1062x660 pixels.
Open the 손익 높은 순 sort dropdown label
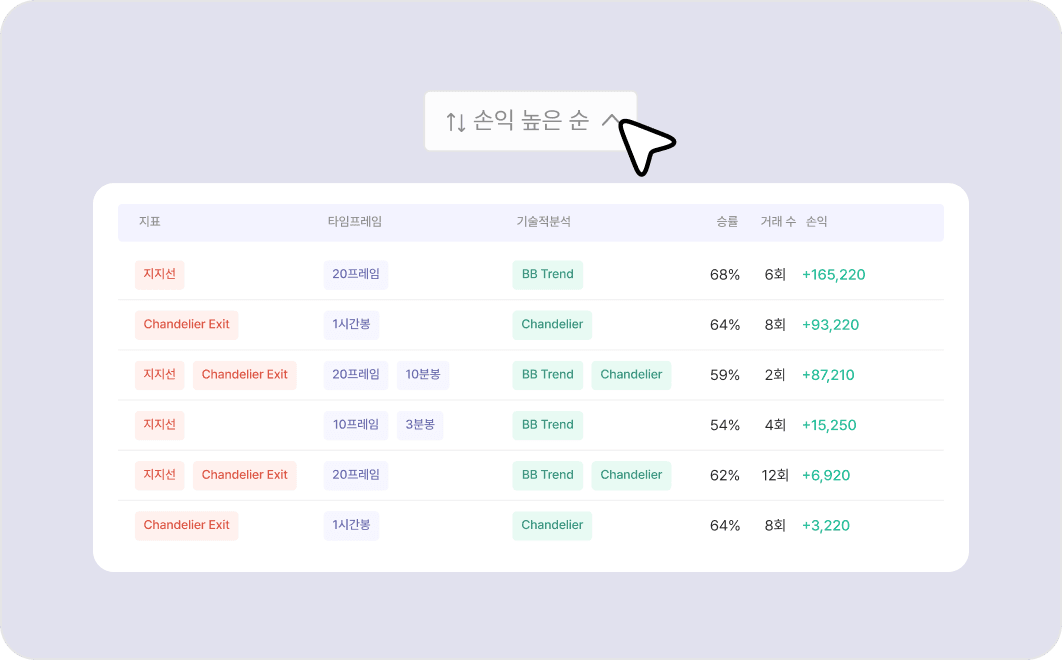[x=530, y=121]
